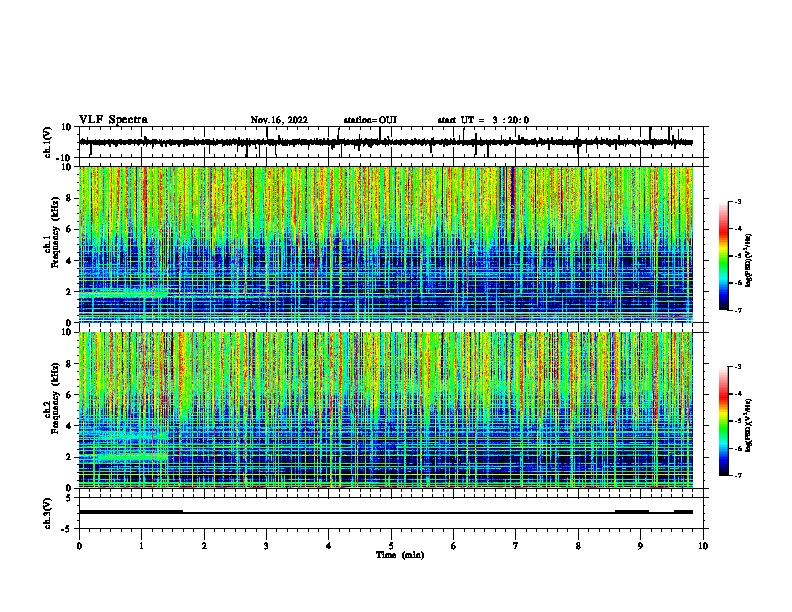Click the time axis tick label '8'
Screen dimensions: 792x612
(x=578, y=546)
